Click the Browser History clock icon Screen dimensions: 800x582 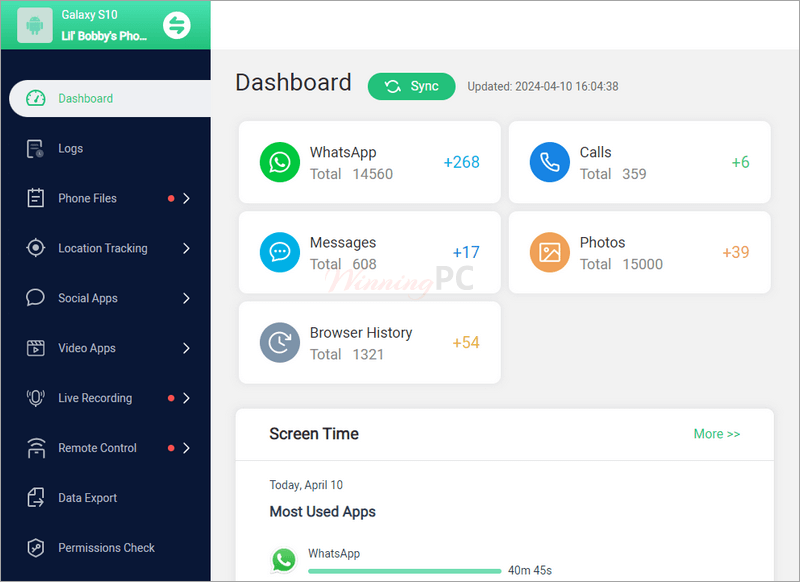(x=280, y=342)
